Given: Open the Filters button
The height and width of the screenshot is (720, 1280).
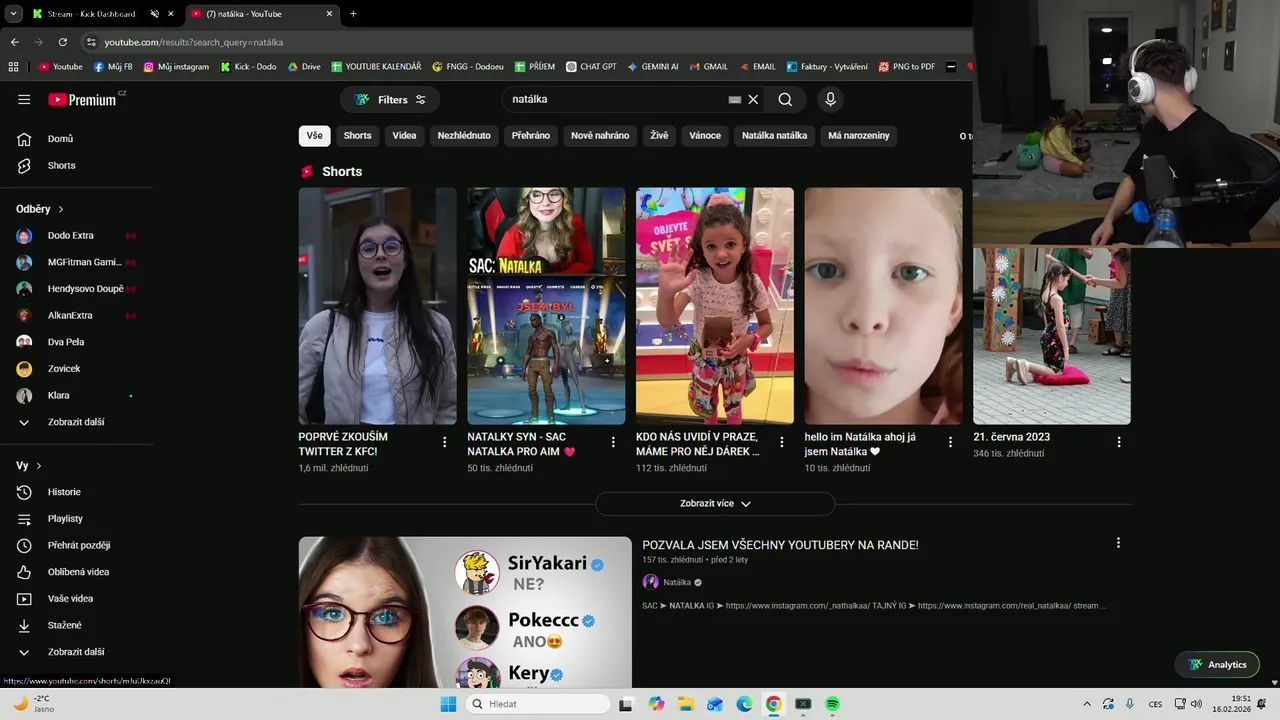Looking at the screenshot, I should [x=390, y=99].
